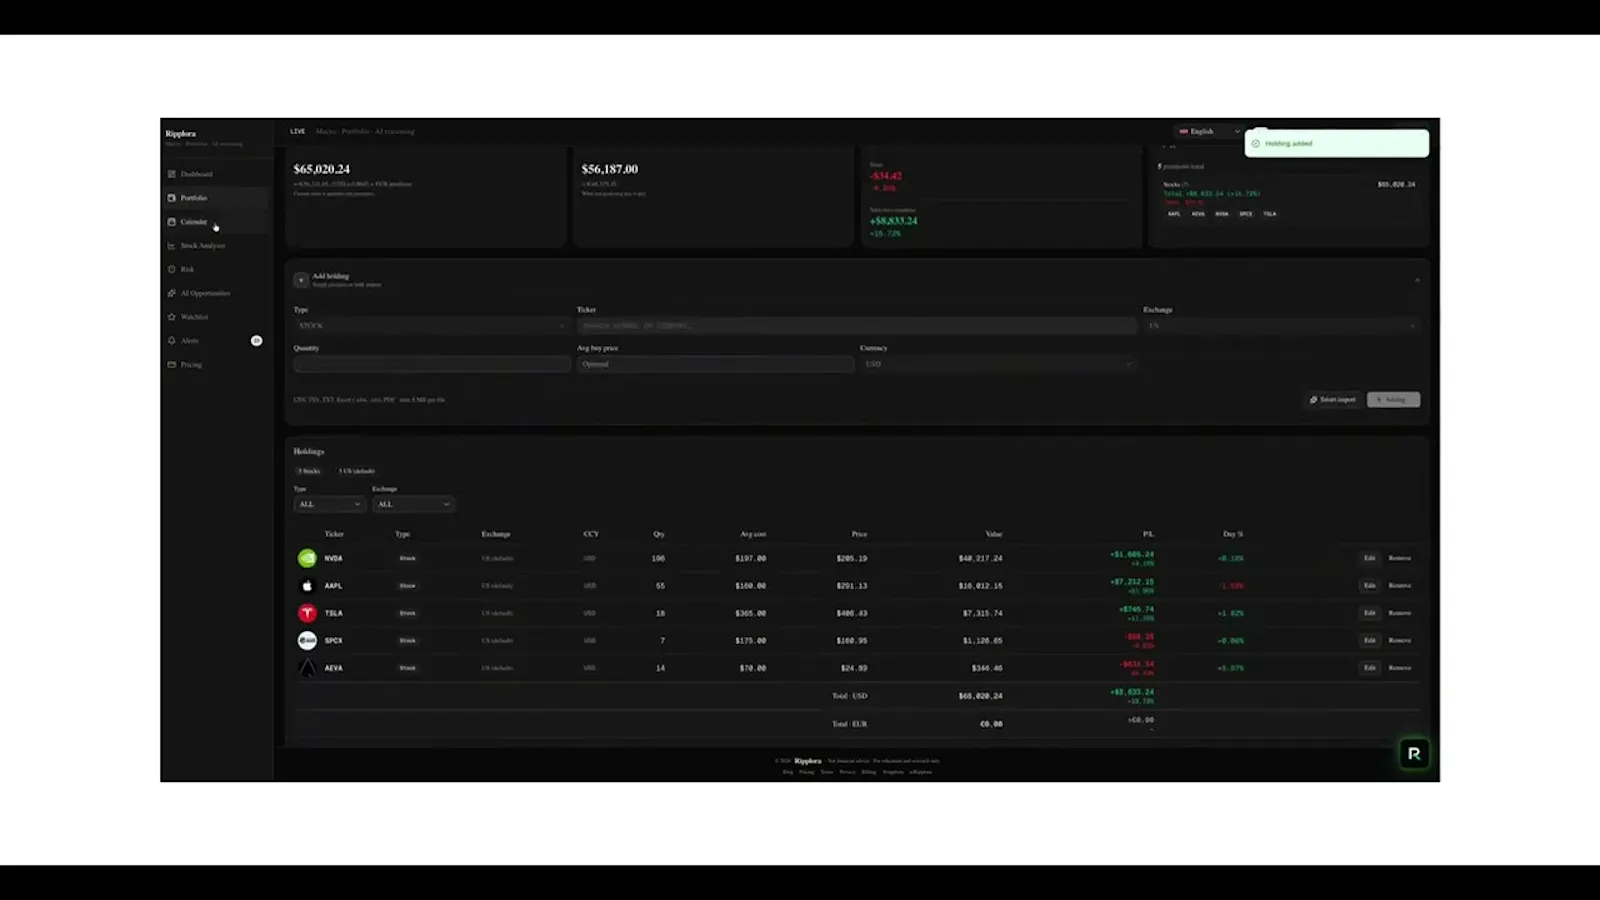Remove the AAPL holding
Viewport: 1600px width, 900px height.
1400,586
